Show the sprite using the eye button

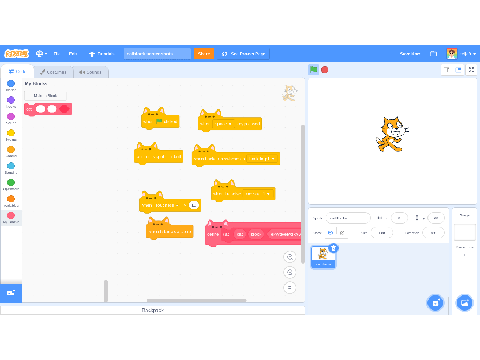point(330,233)
